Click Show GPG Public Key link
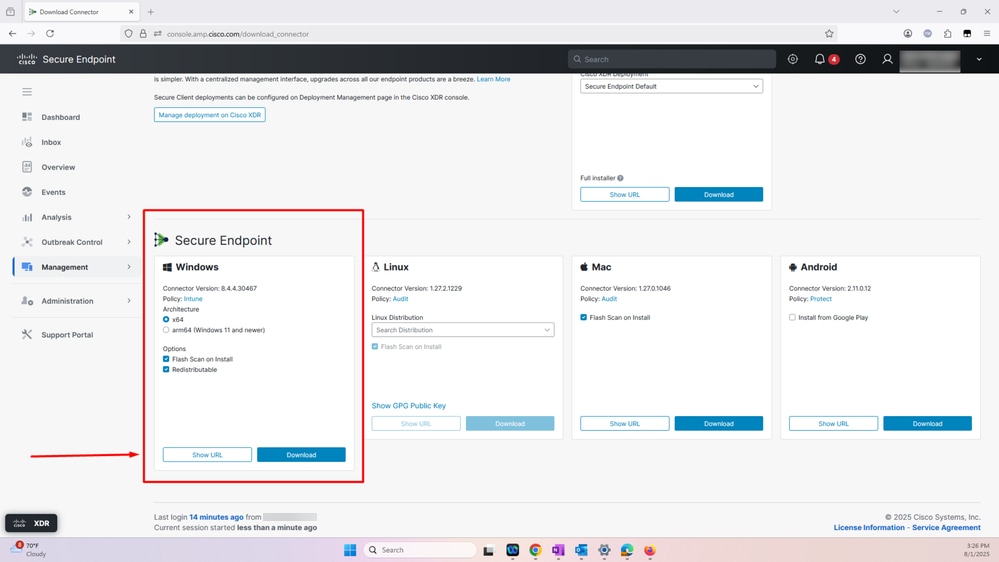Viewport: 999px width, 562px height. pyautogui.click(x=408, y=406)
